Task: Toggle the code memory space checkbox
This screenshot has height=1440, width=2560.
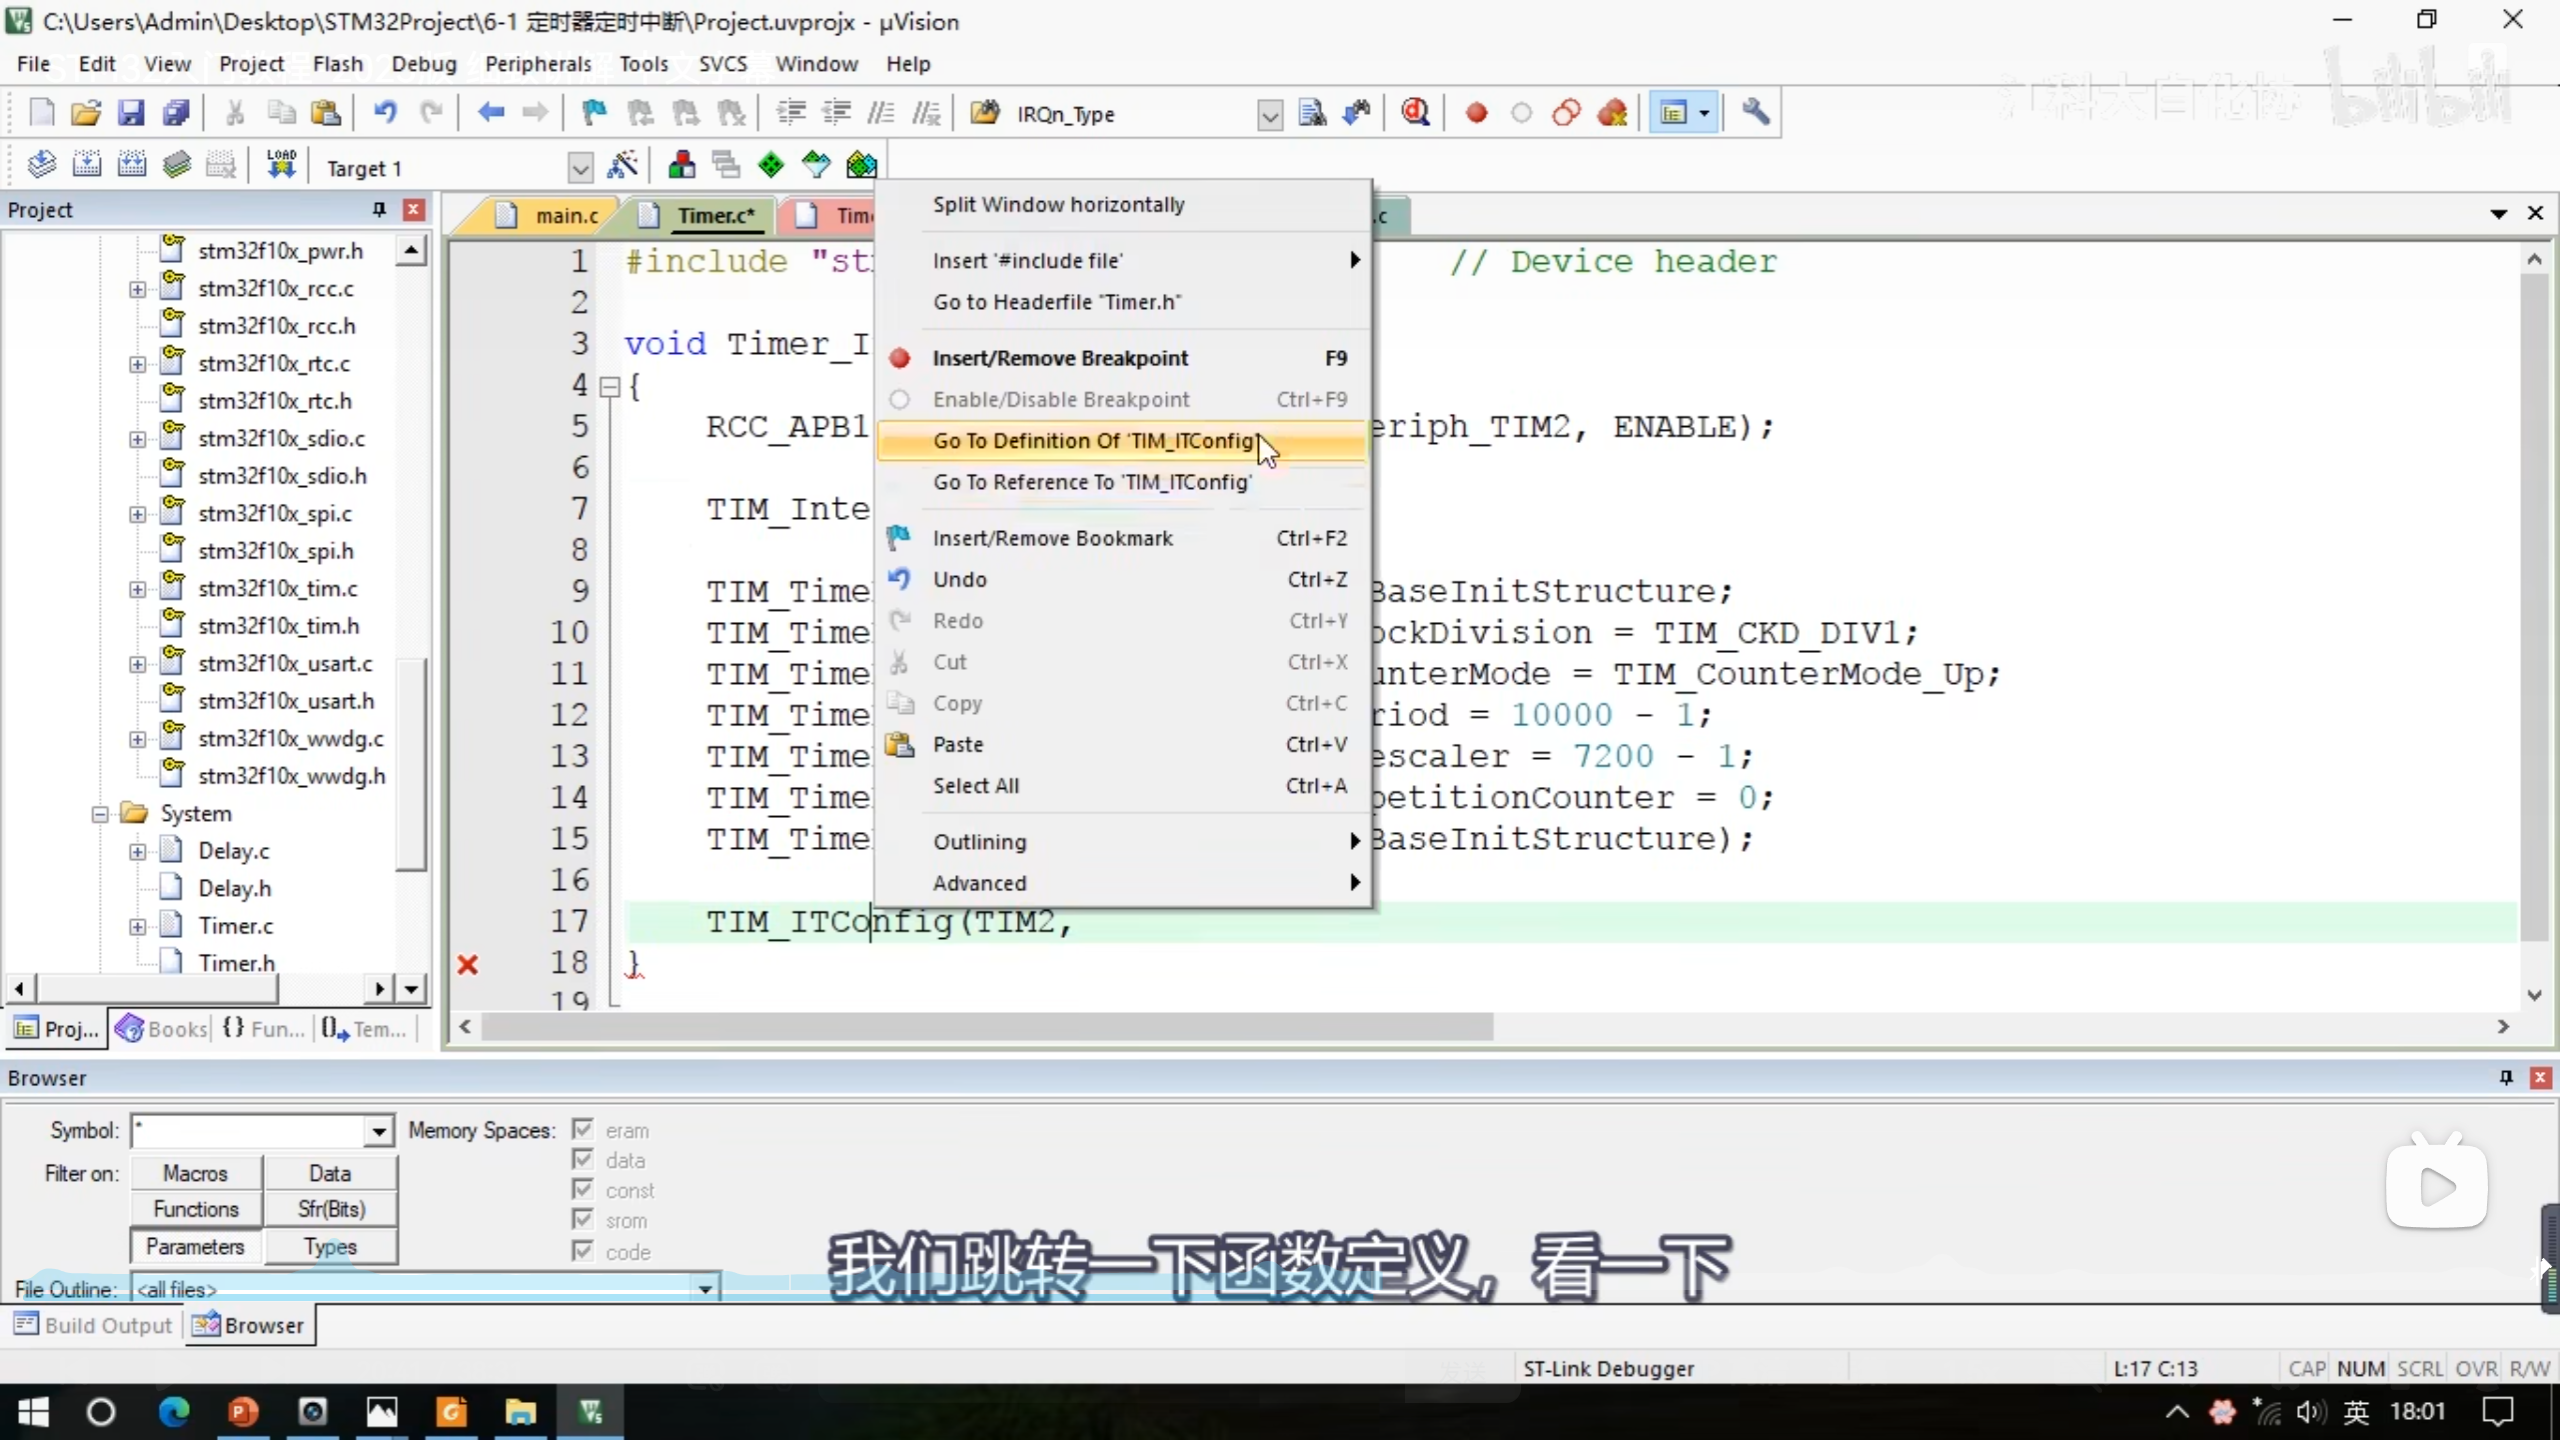Action: click(583, 1251)
